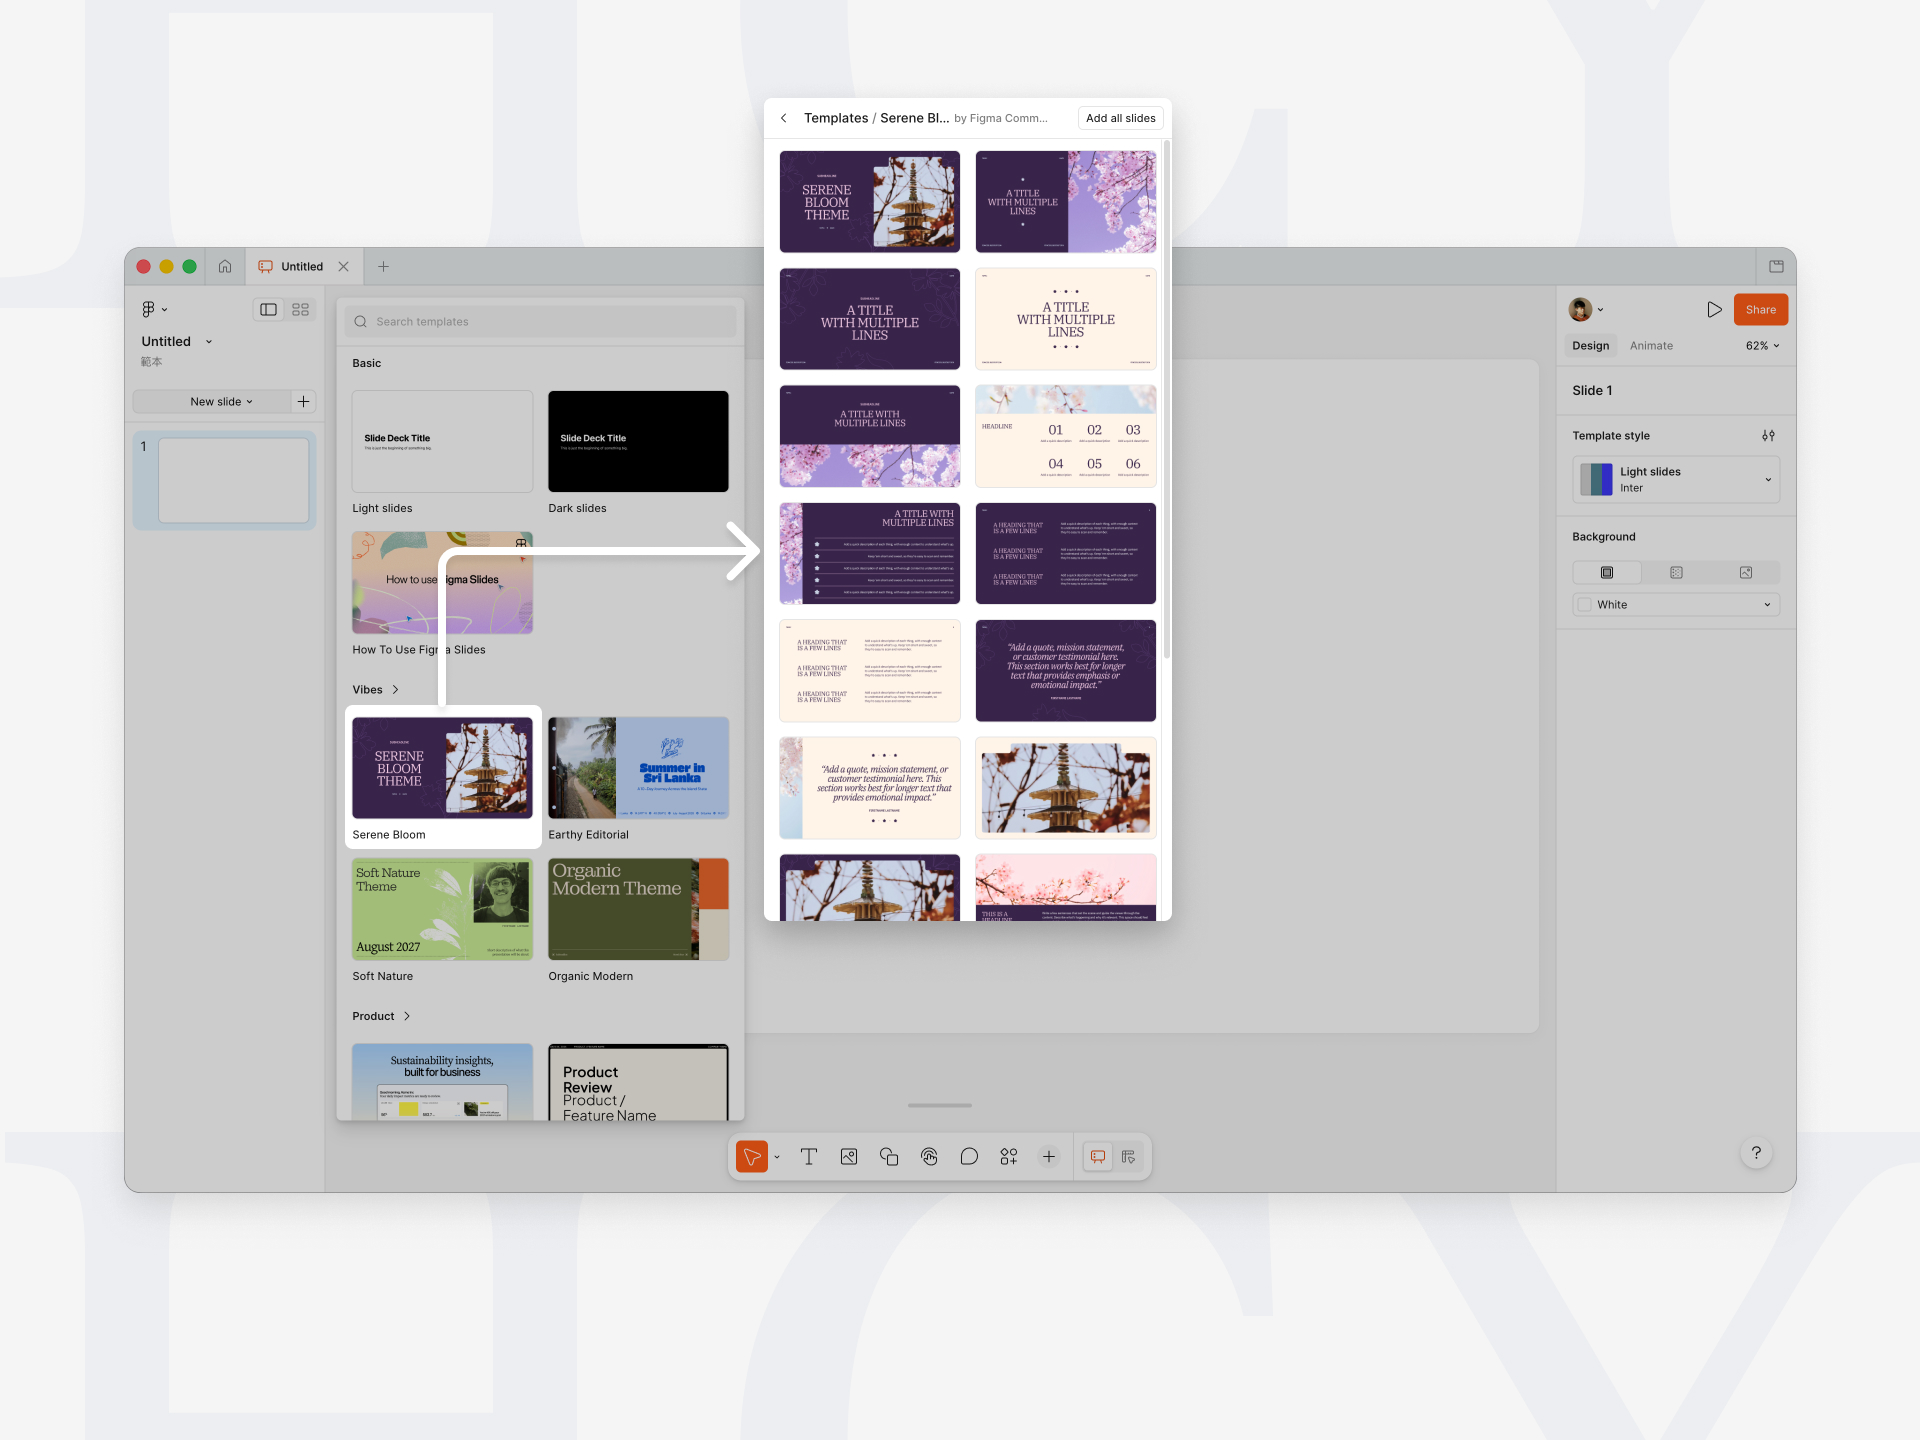Toggle Design mode in bottom toolbar
The height and width of the screenshot is (1440, 1920).
1128,1157
